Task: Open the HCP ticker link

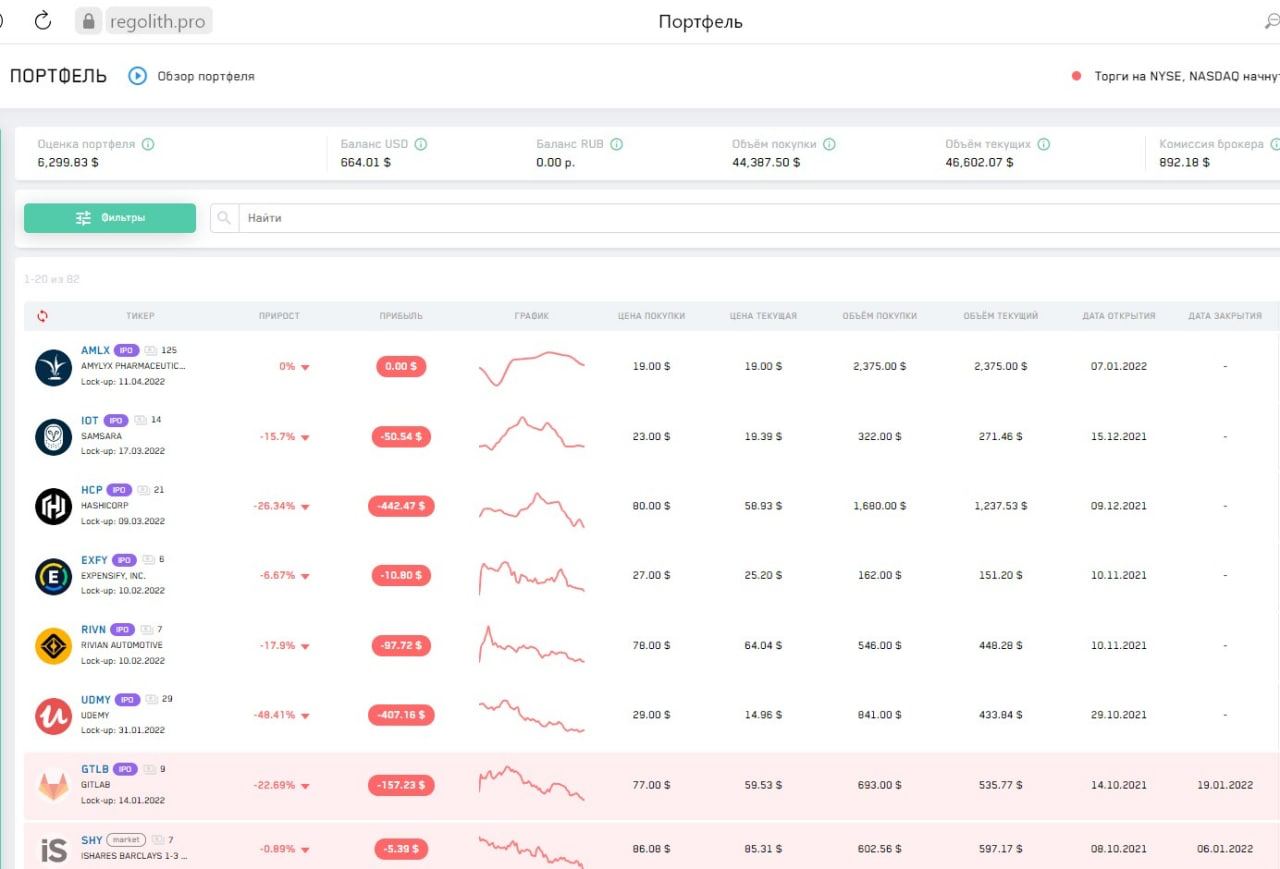Action: 92,490
